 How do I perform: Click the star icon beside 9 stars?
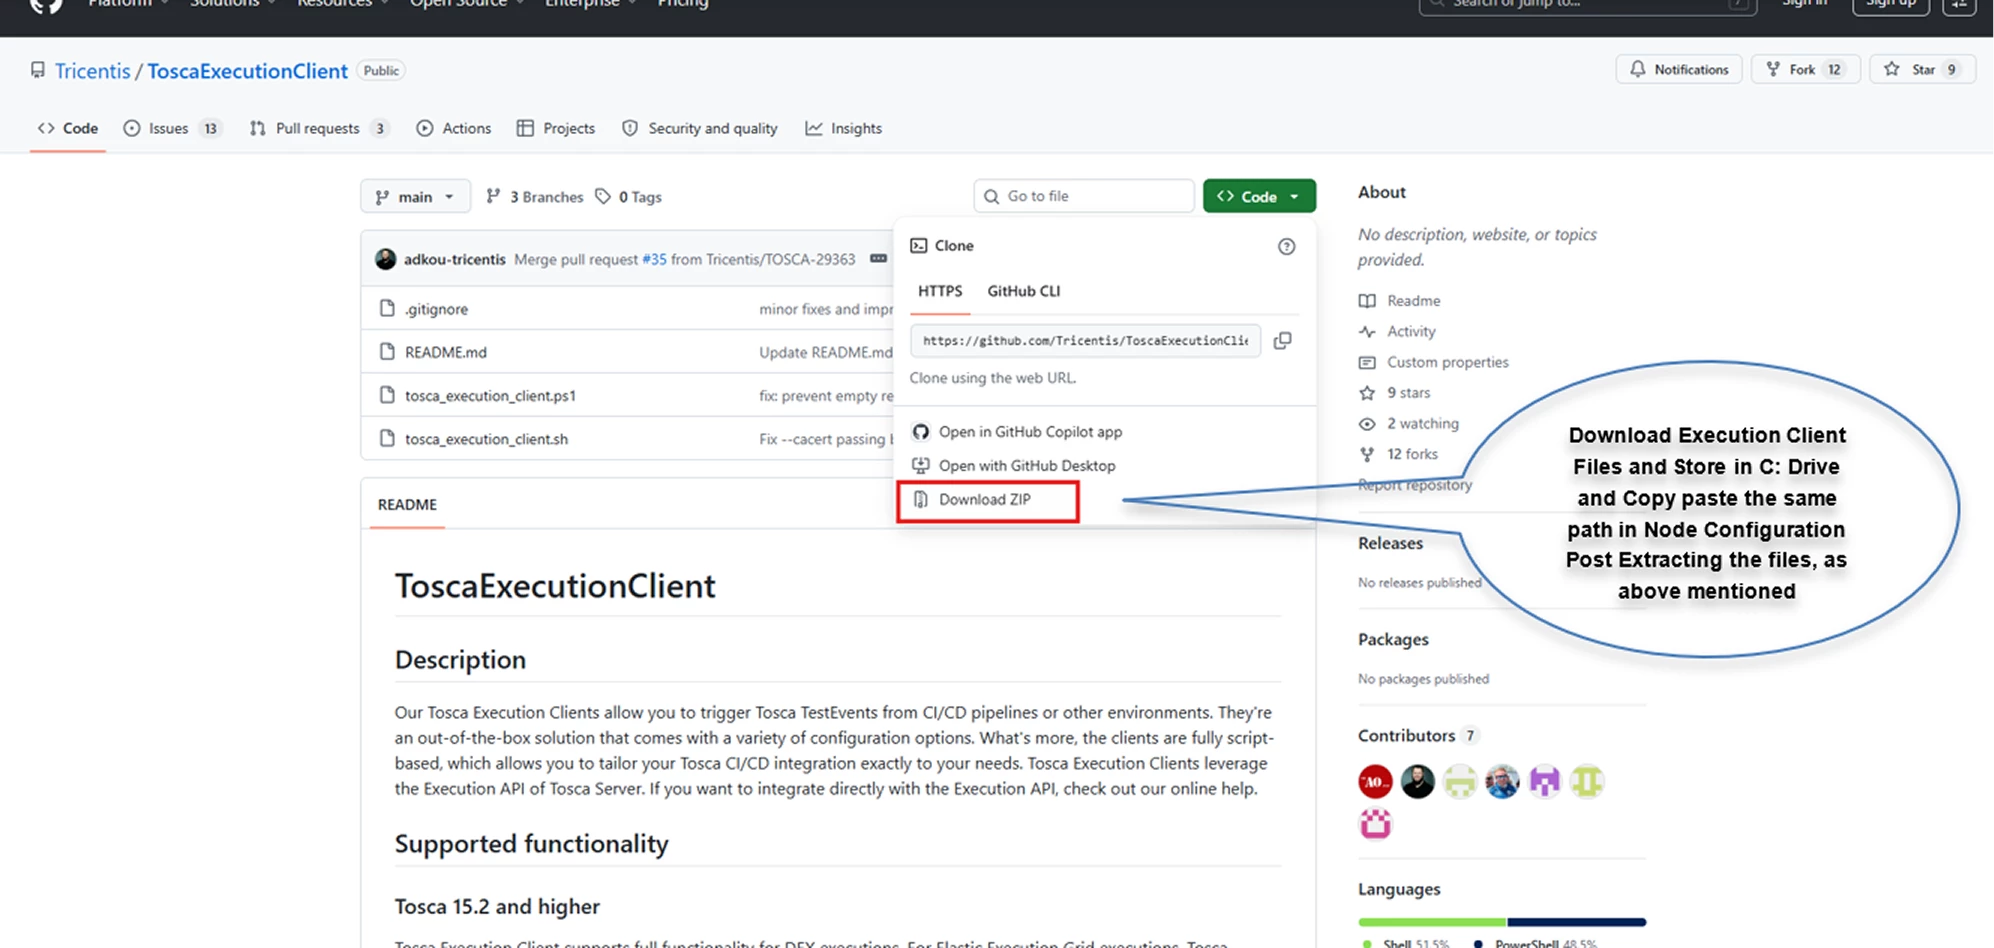click(x=1367, y=393)
